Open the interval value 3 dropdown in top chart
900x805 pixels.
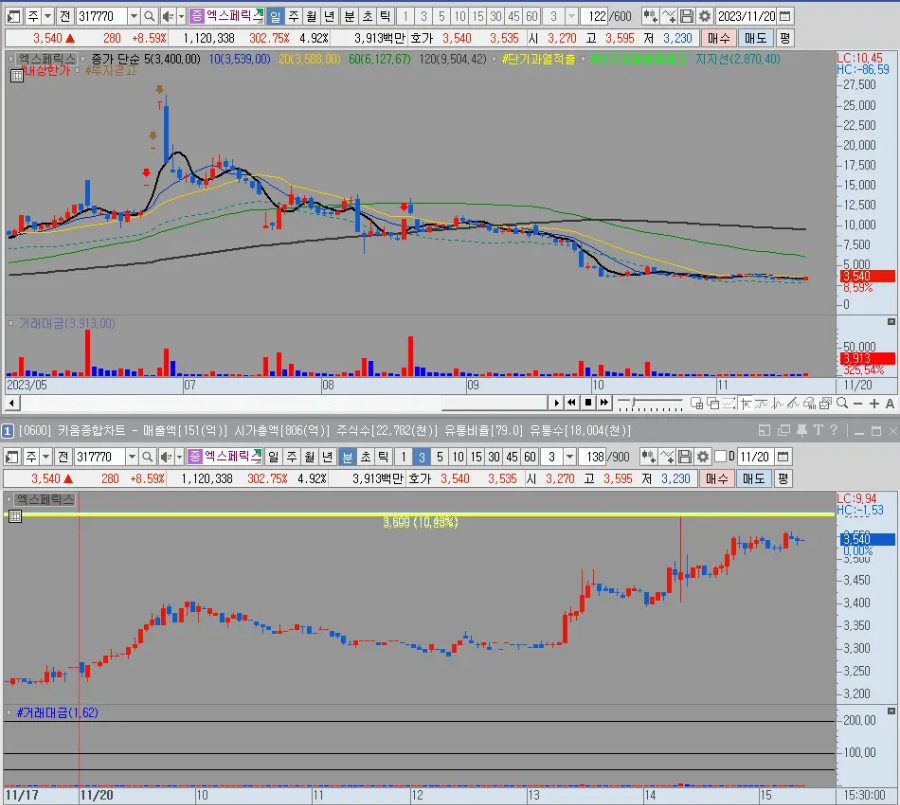571,16
